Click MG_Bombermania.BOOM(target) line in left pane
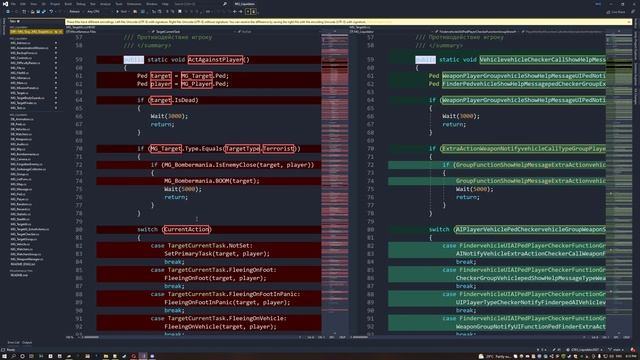The width and height of the screenshot is (640, 360). click(211, 181)
